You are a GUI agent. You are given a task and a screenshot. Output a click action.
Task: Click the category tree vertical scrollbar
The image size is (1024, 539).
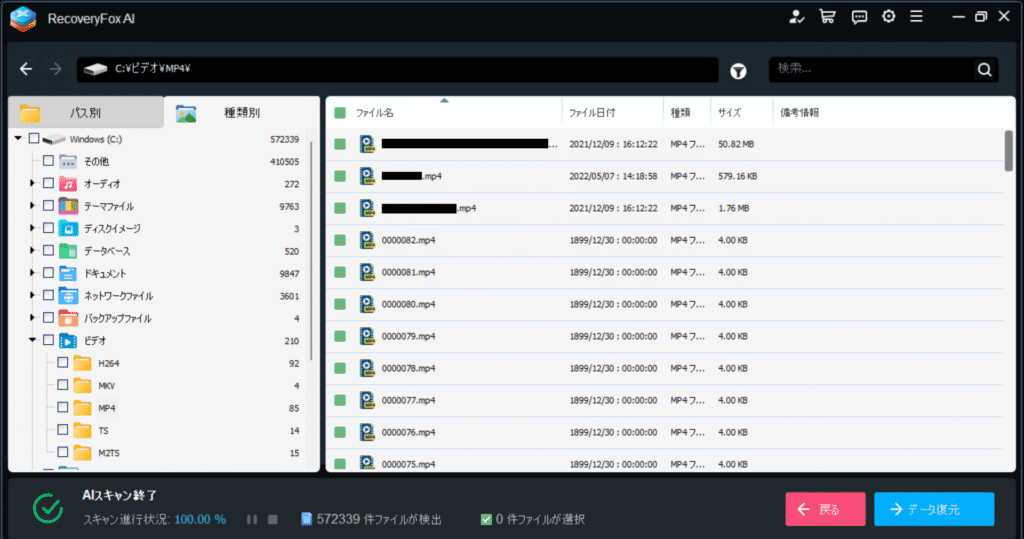click(311, 251)
